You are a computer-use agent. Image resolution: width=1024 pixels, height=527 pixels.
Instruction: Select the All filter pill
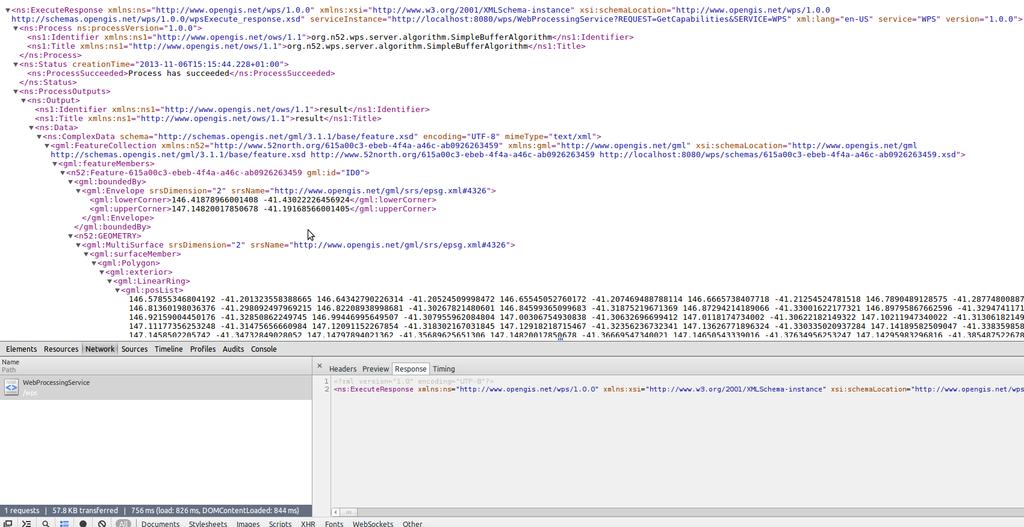click(123, 524)
